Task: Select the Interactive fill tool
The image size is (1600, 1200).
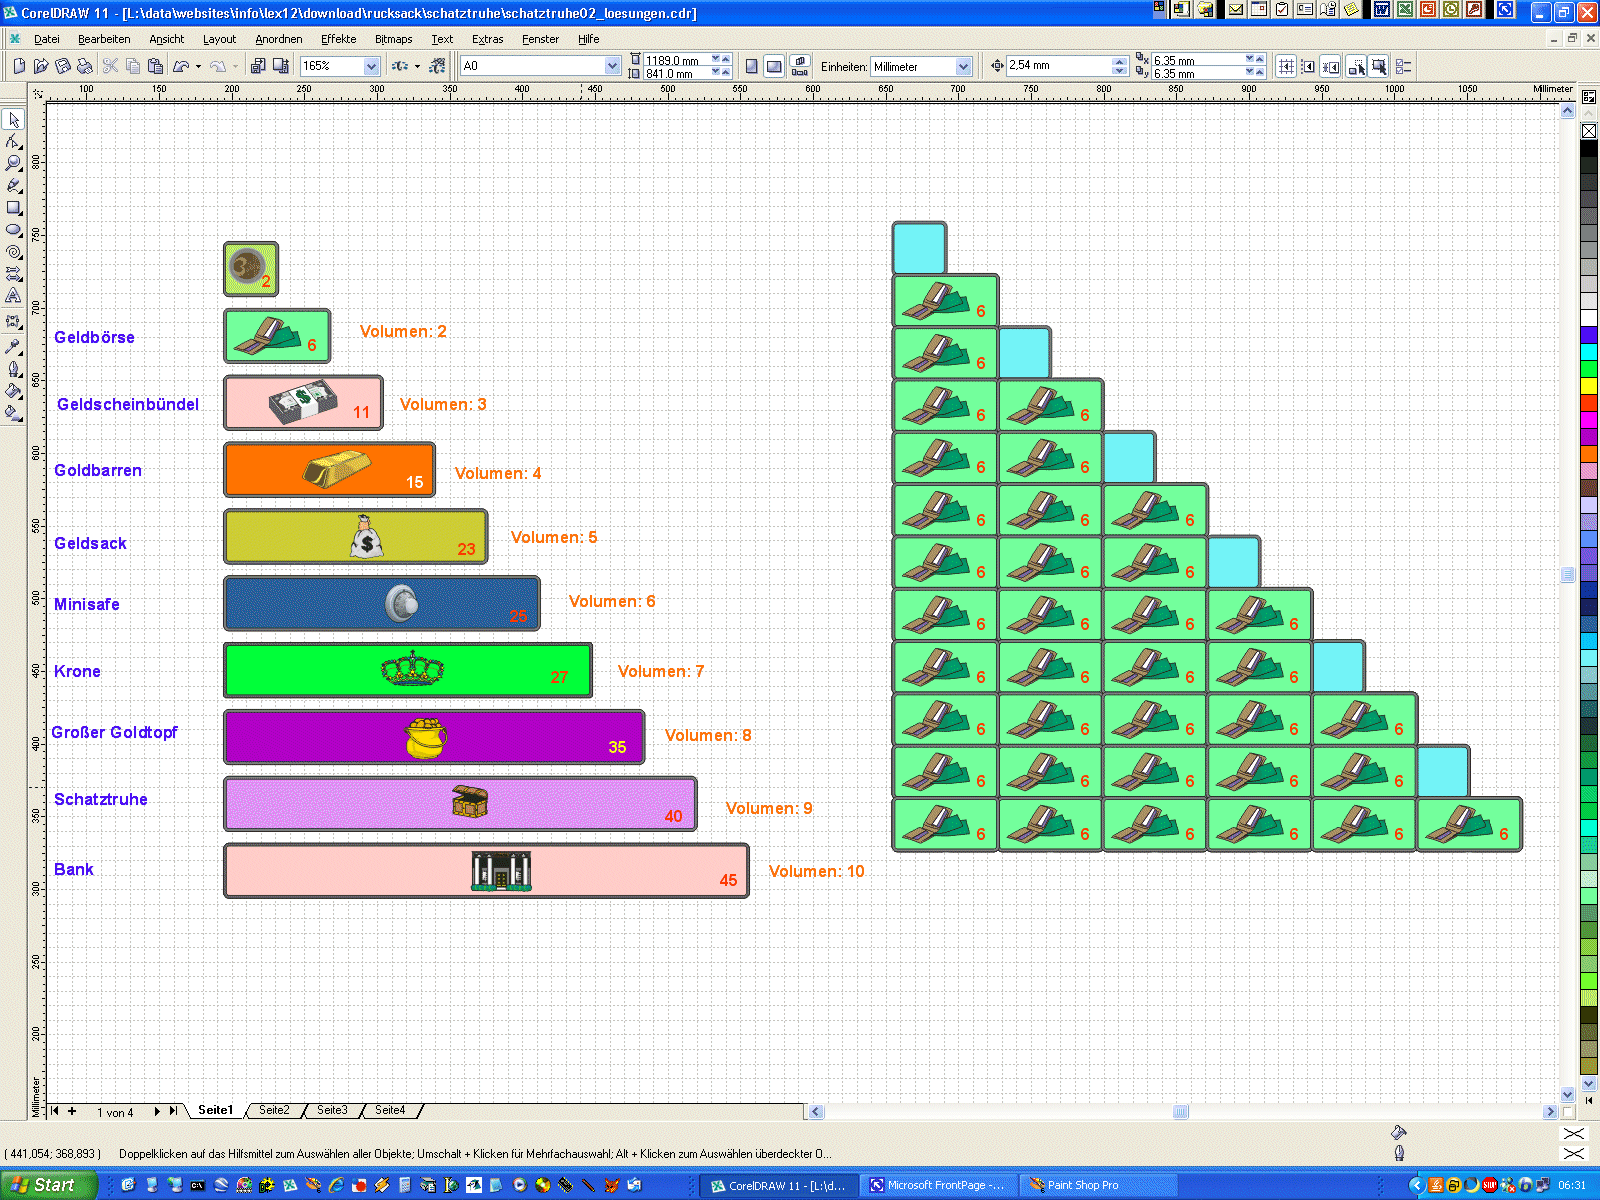Action: click(x=14, y=412)
